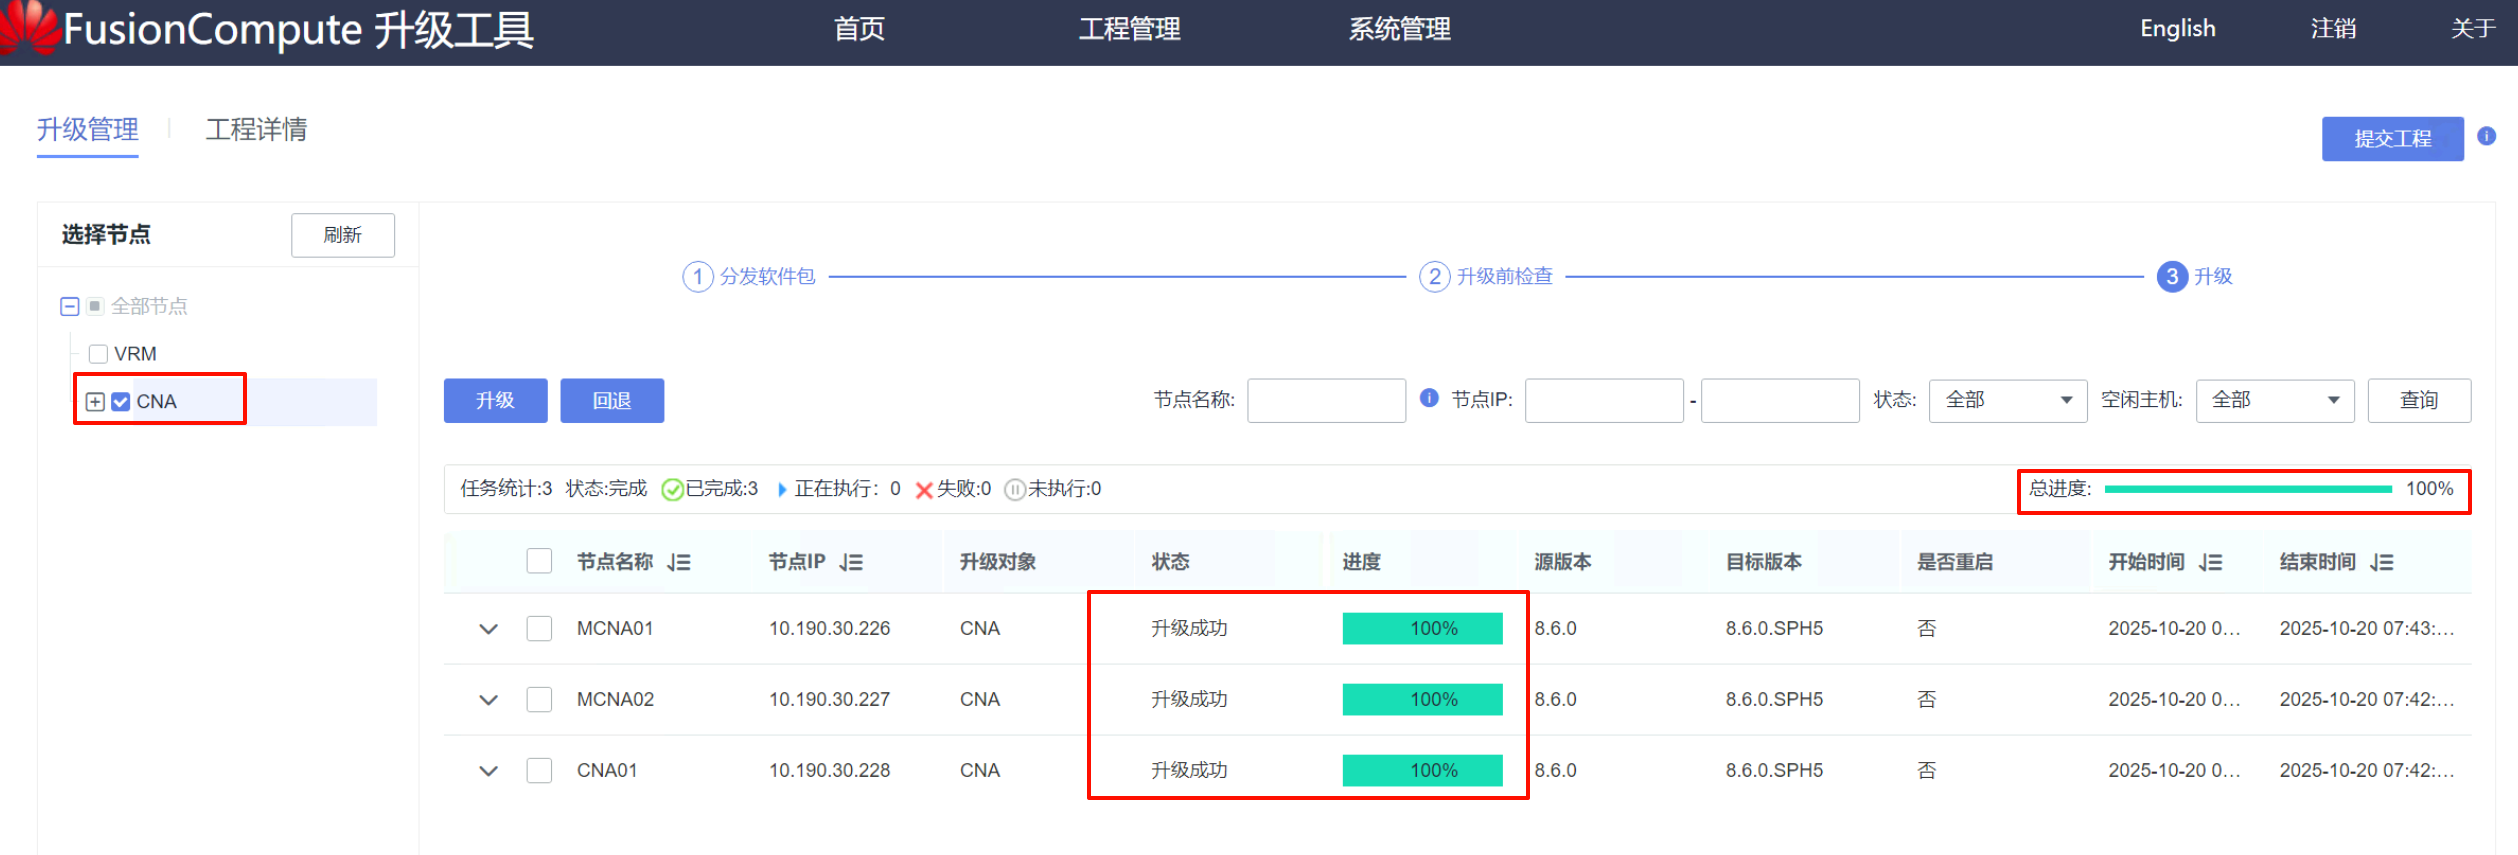Check the VRM node checkbox

coord(98,354)
